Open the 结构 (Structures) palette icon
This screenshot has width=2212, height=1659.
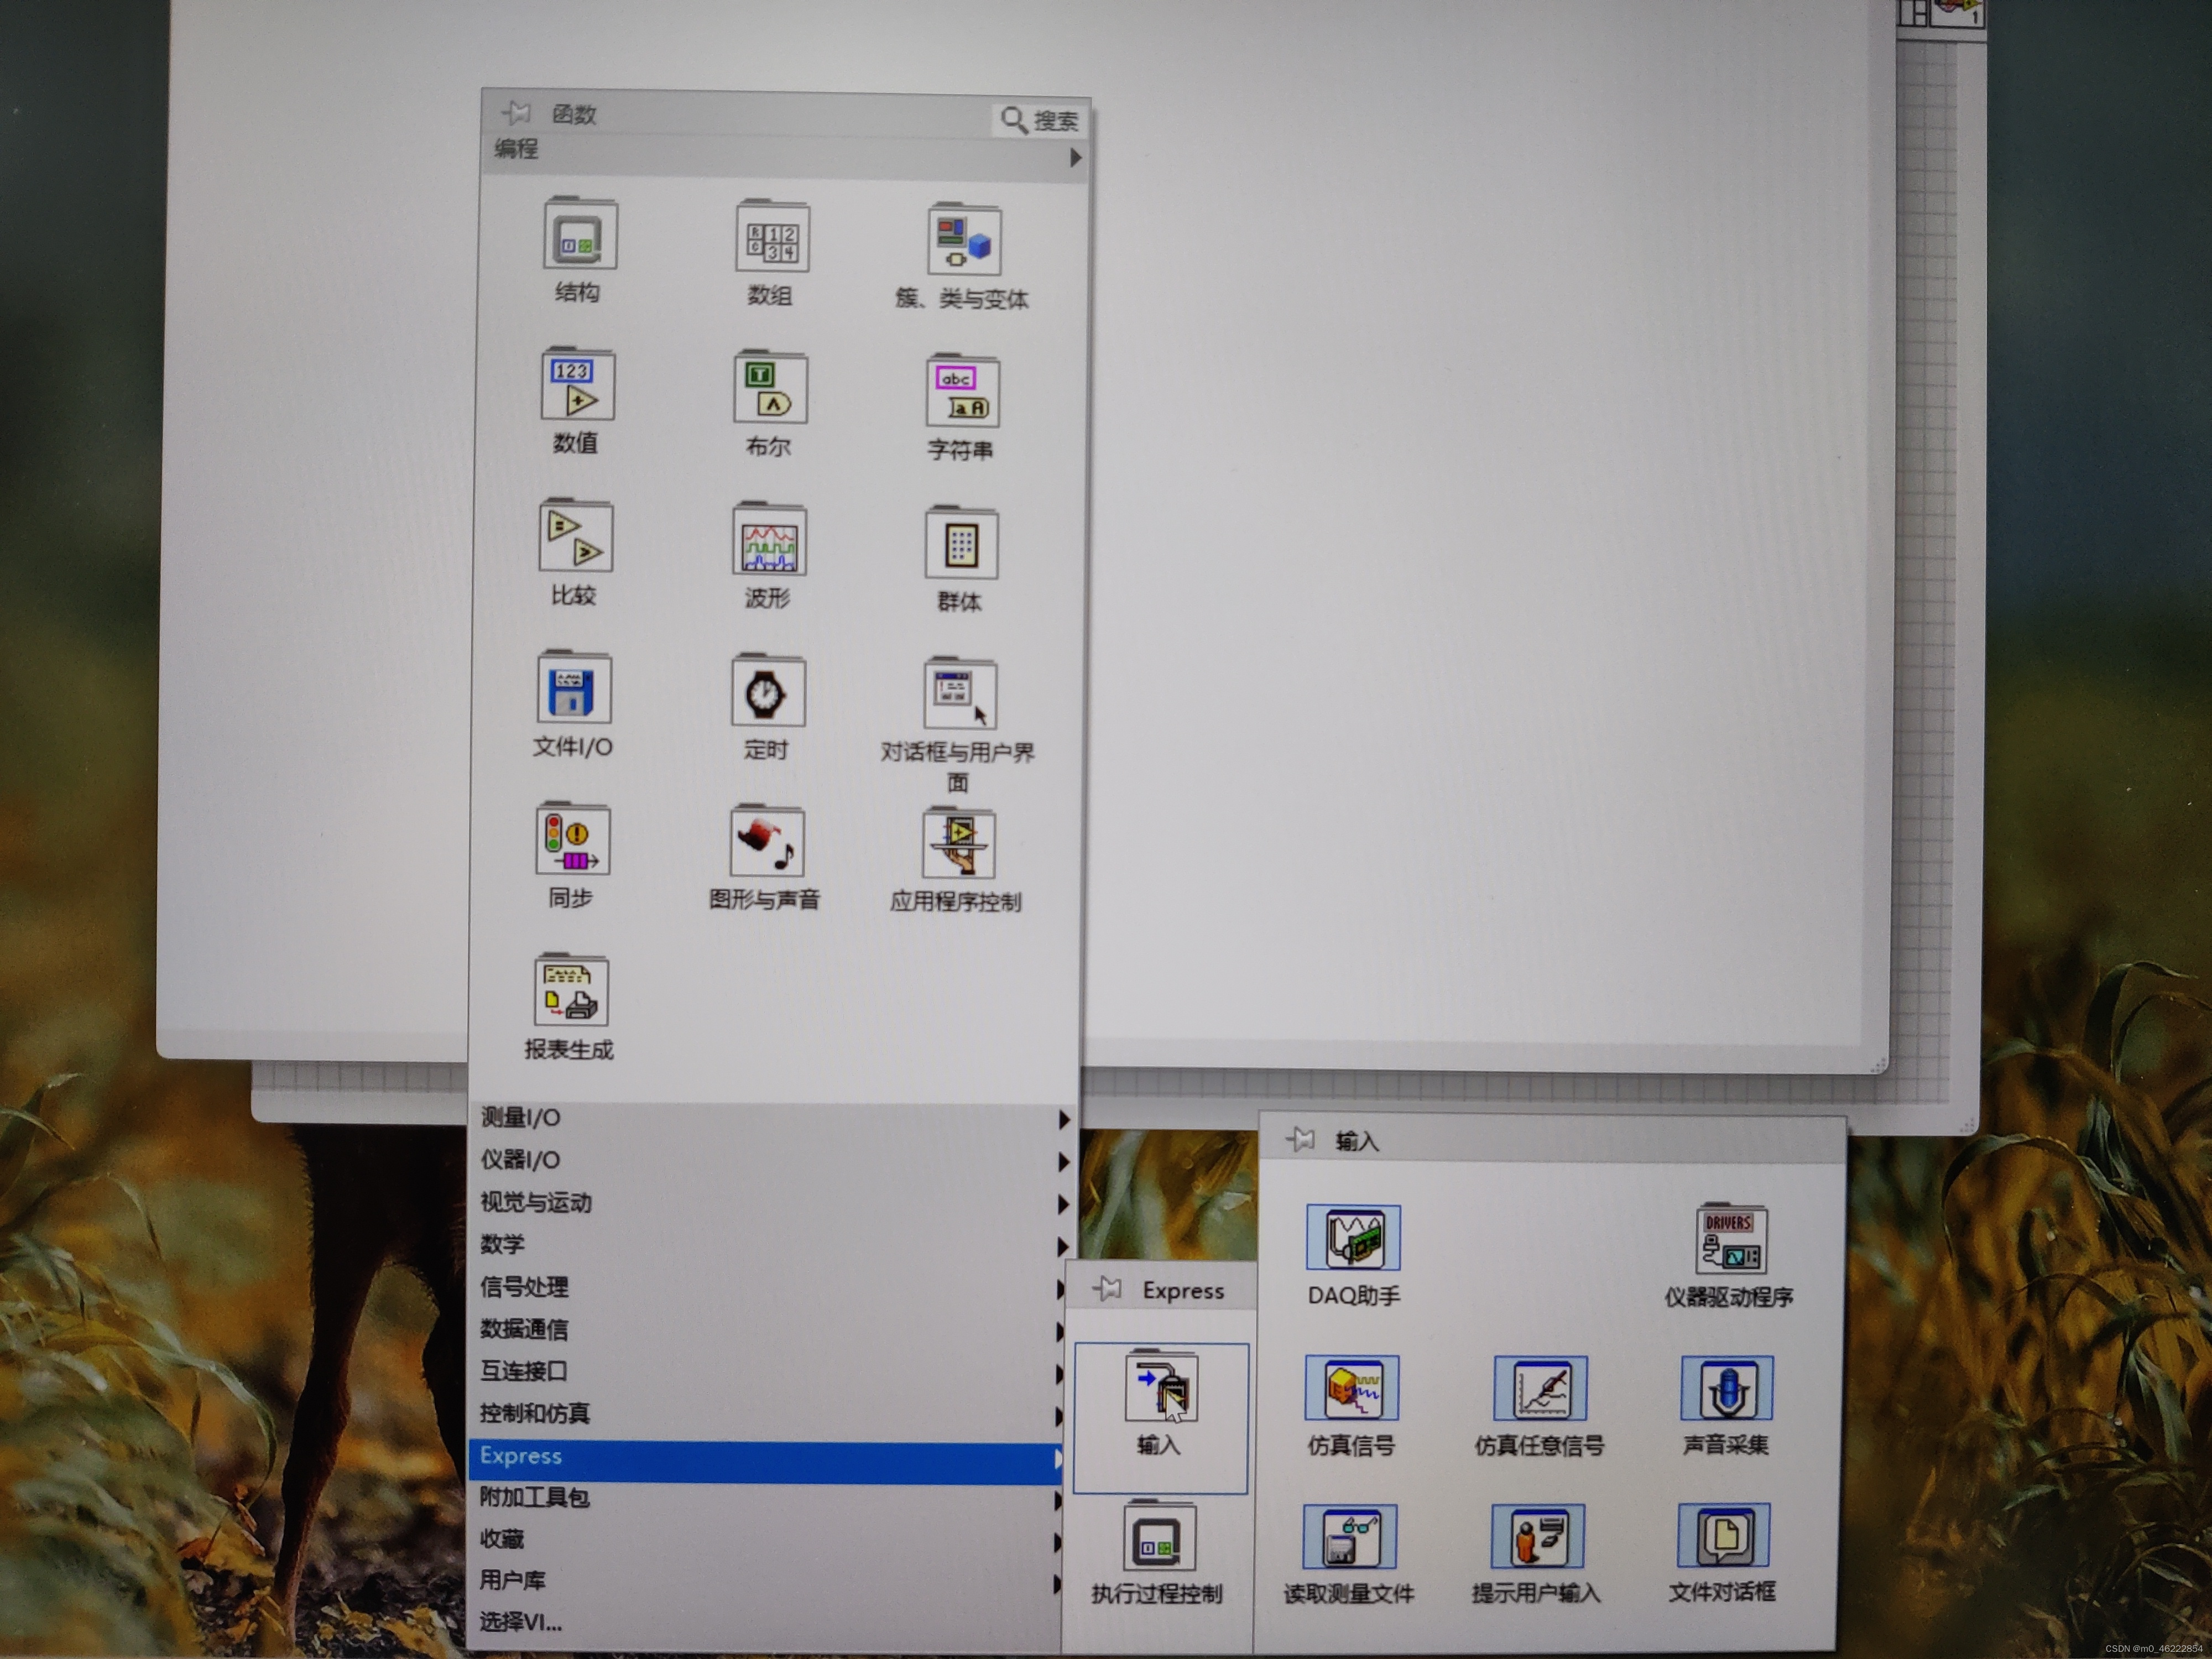pyautogui.click(x=579, y=236)
